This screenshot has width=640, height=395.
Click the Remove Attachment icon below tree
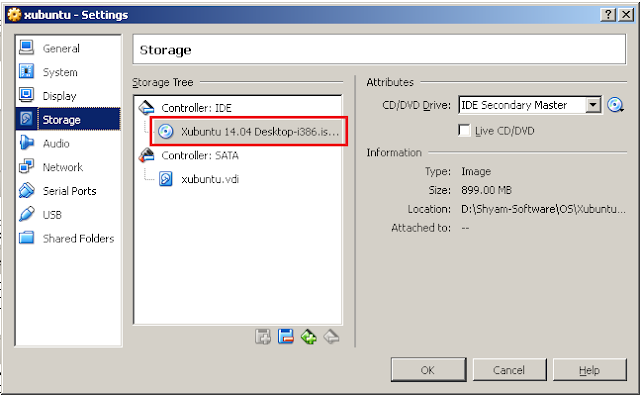[x=286, y=337]
